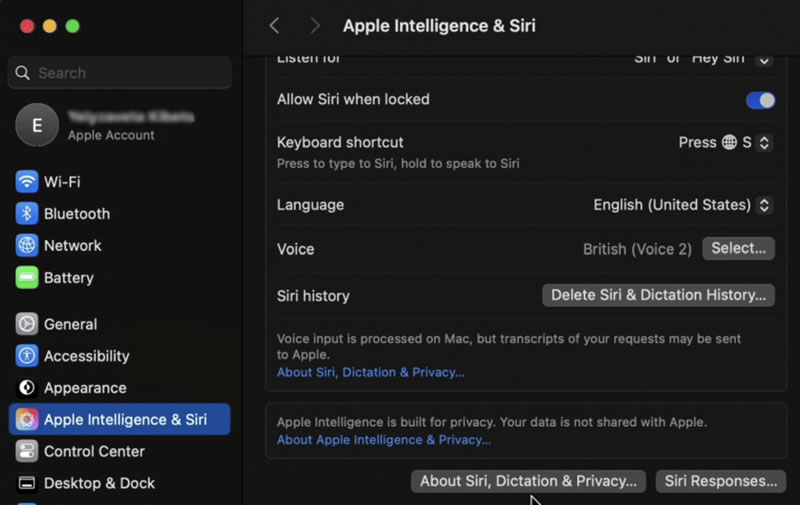This screenshot has height=505, width=800.
Task: Open About Apple Intelligence & Privacy… link
Action: (x=384, y=440)
